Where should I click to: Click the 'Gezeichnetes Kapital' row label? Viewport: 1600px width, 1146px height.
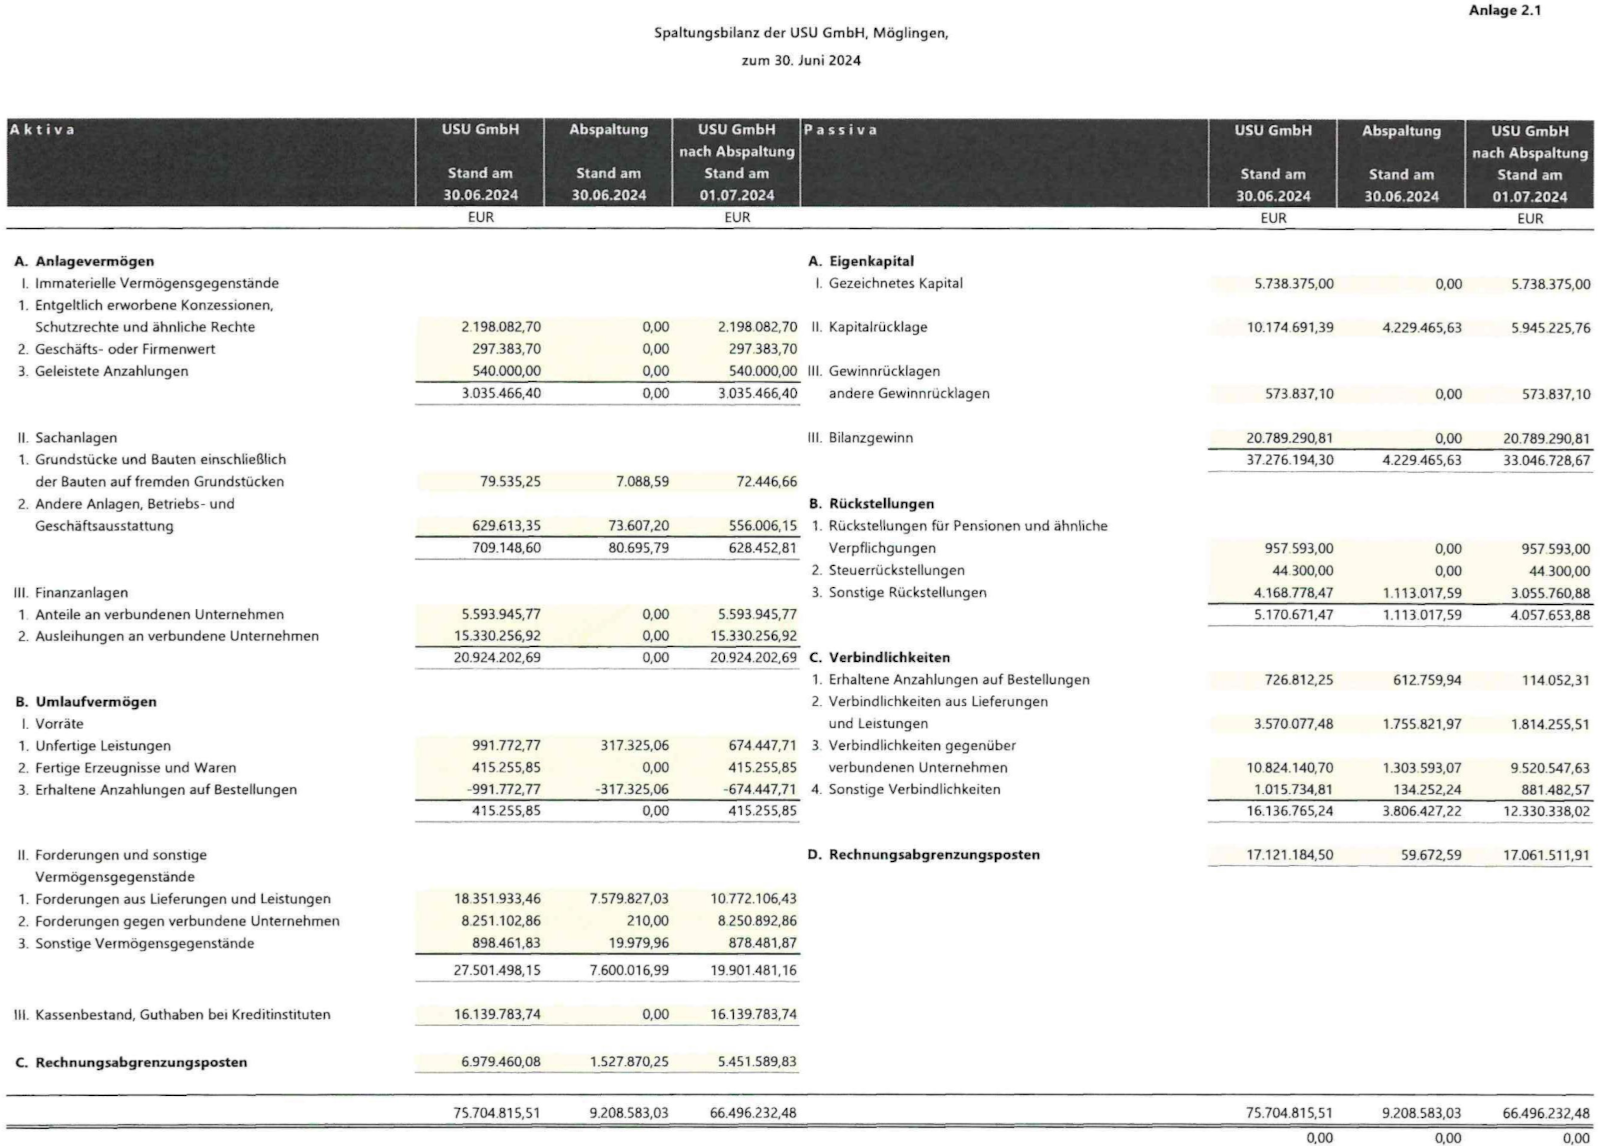(895, 283)
